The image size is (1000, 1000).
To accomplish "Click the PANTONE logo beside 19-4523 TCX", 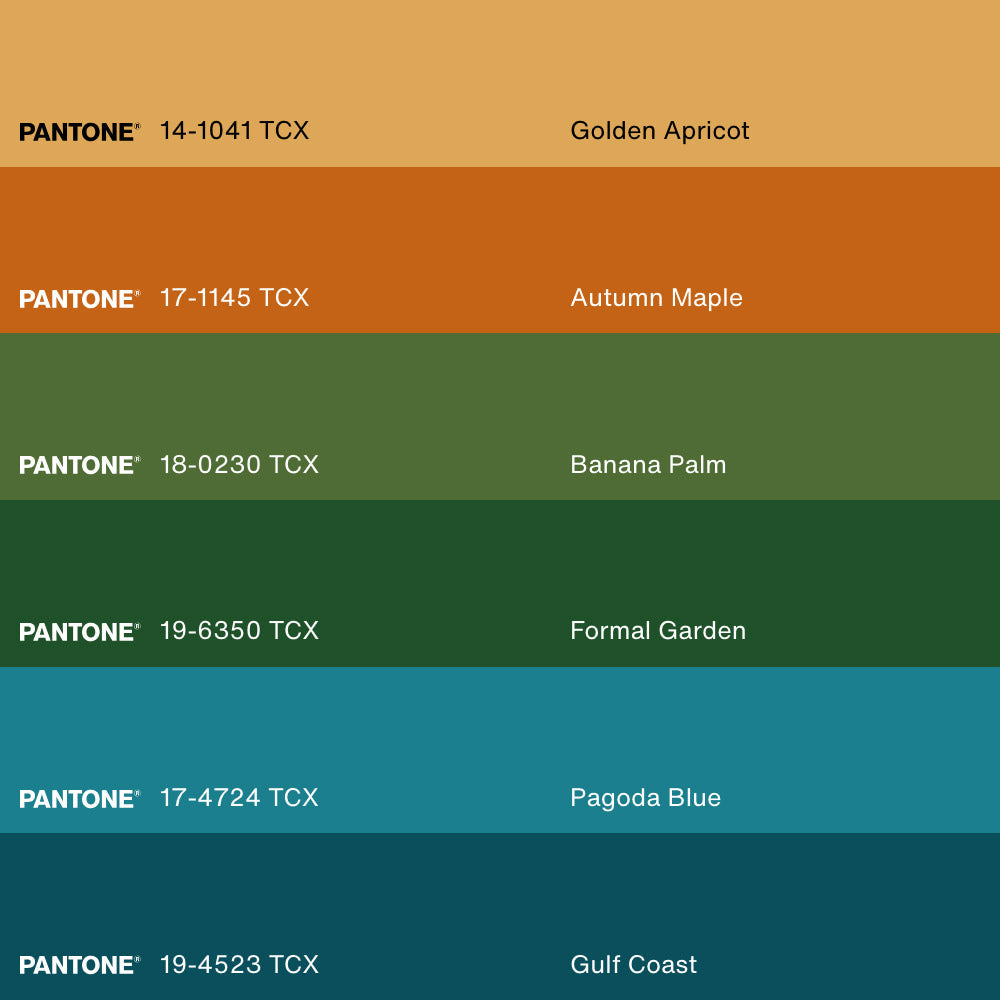I will [80, 965].
